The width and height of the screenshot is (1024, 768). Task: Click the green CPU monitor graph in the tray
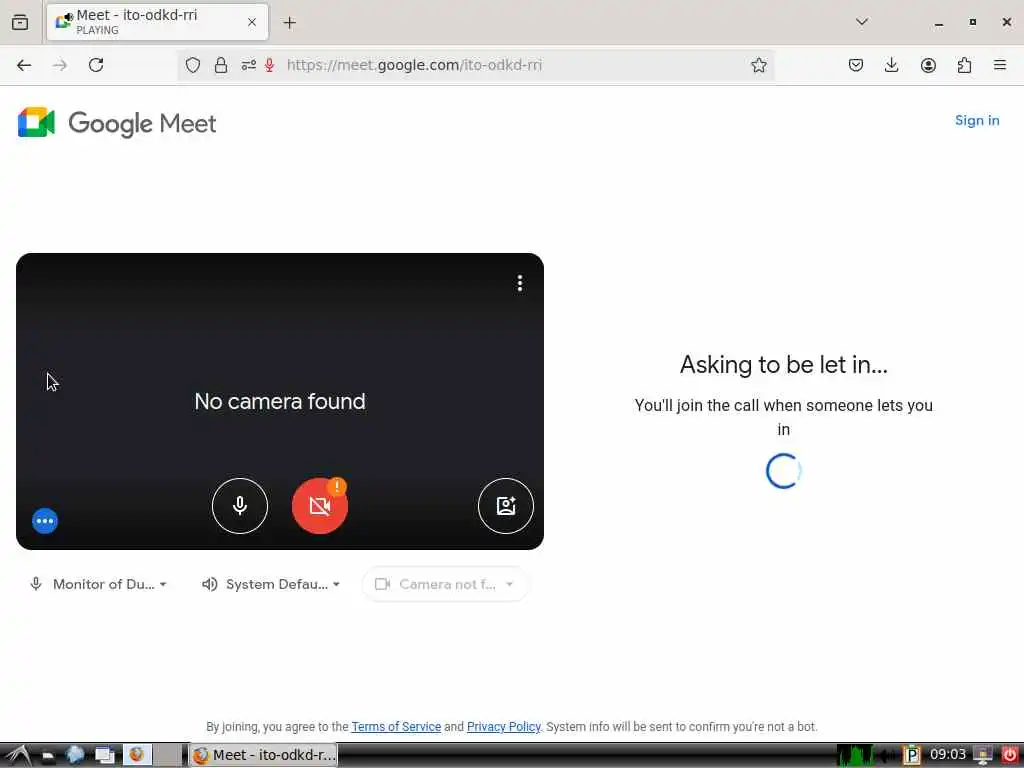click(x=855, y=755)
